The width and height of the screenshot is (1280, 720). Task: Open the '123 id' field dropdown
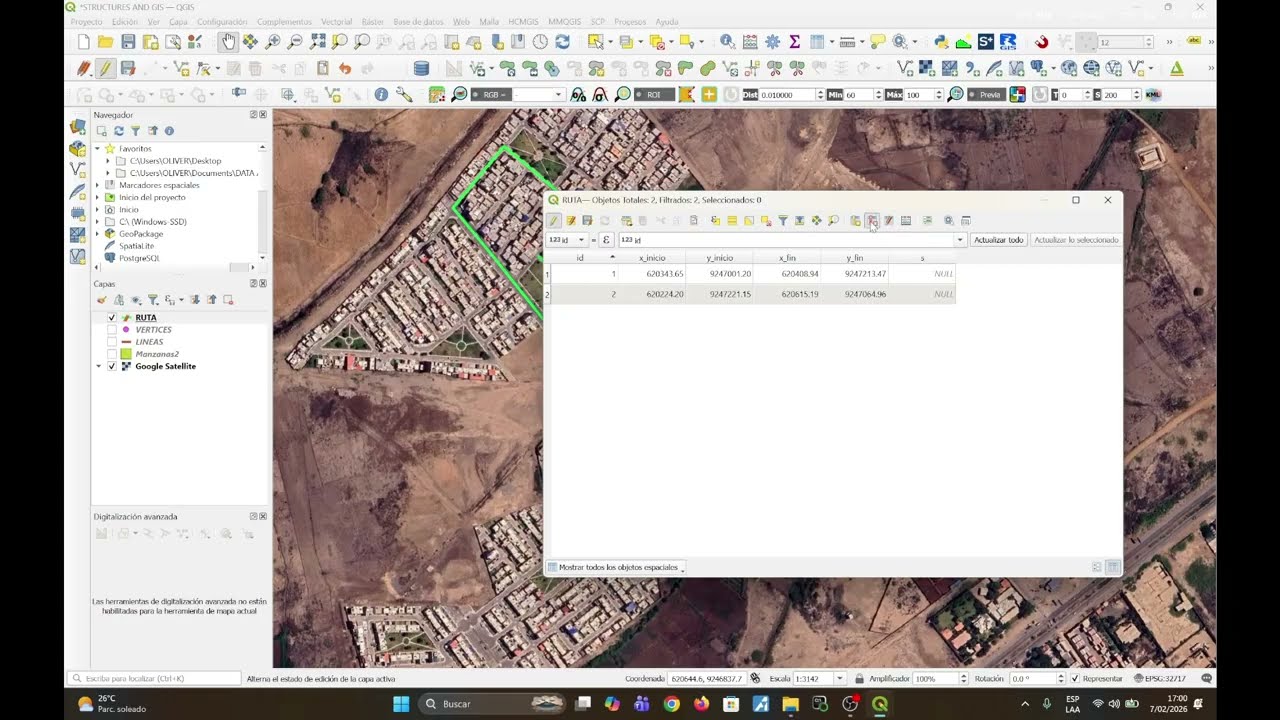click(x=567, y=240)
